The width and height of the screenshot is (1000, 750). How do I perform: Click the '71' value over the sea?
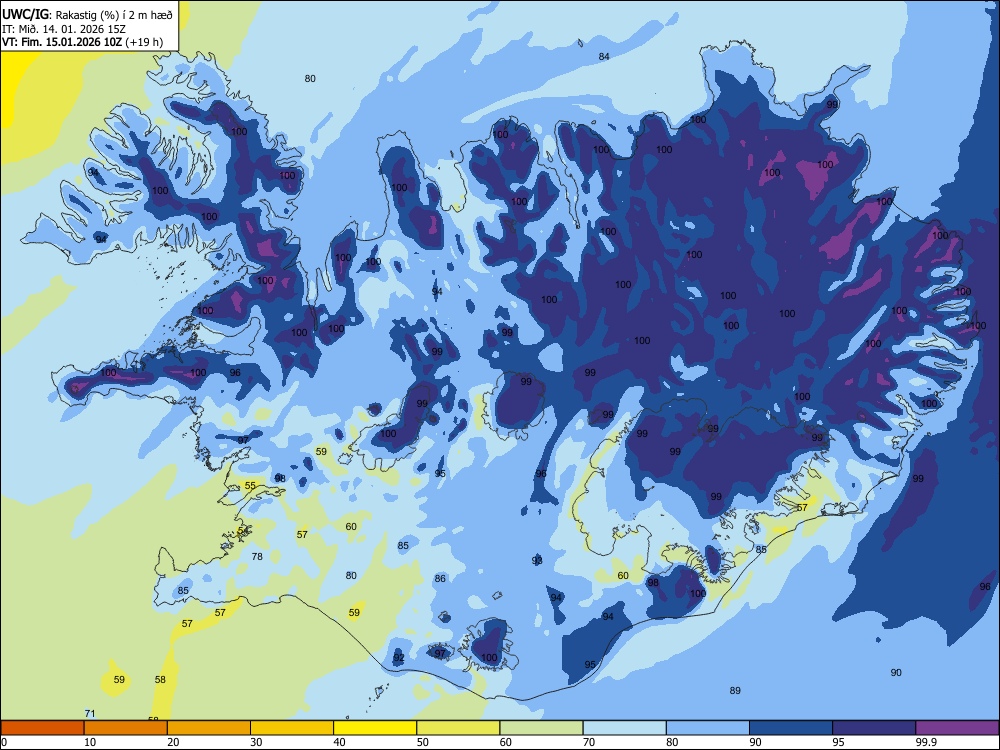[x=90, y=714]
